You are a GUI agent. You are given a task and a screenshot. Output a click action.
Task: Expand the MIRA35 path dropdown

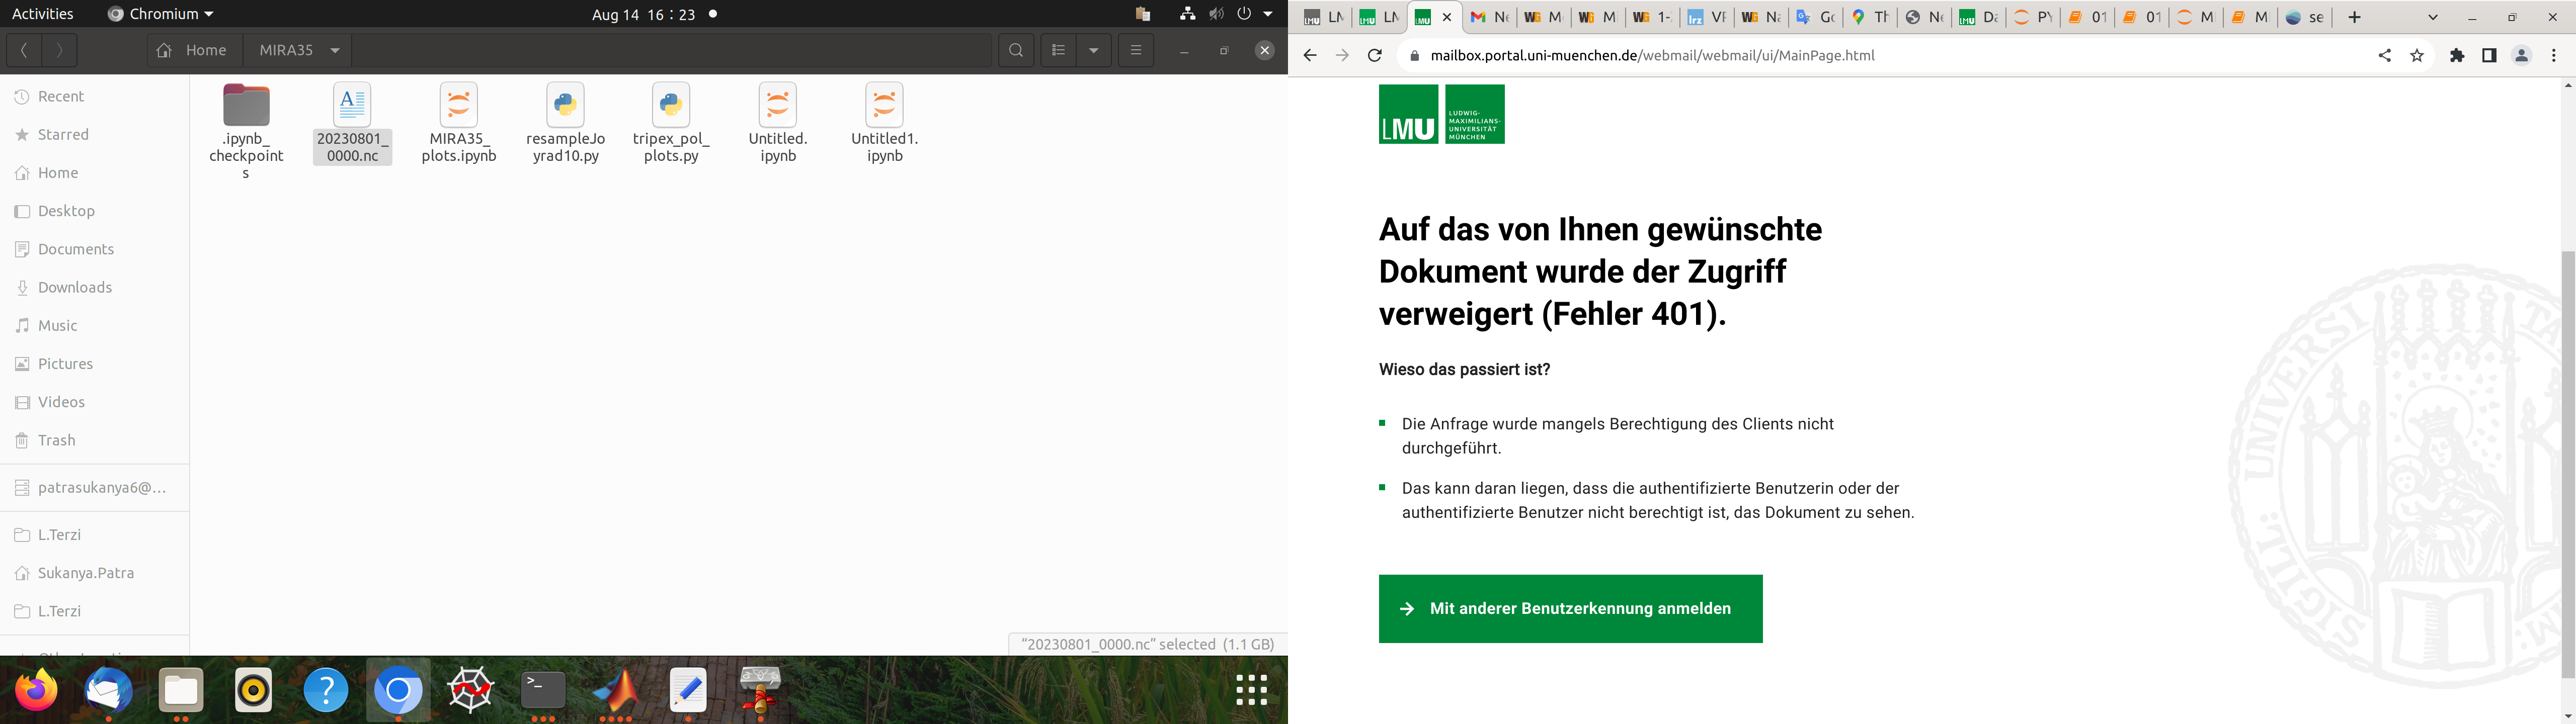coord(335,50)
